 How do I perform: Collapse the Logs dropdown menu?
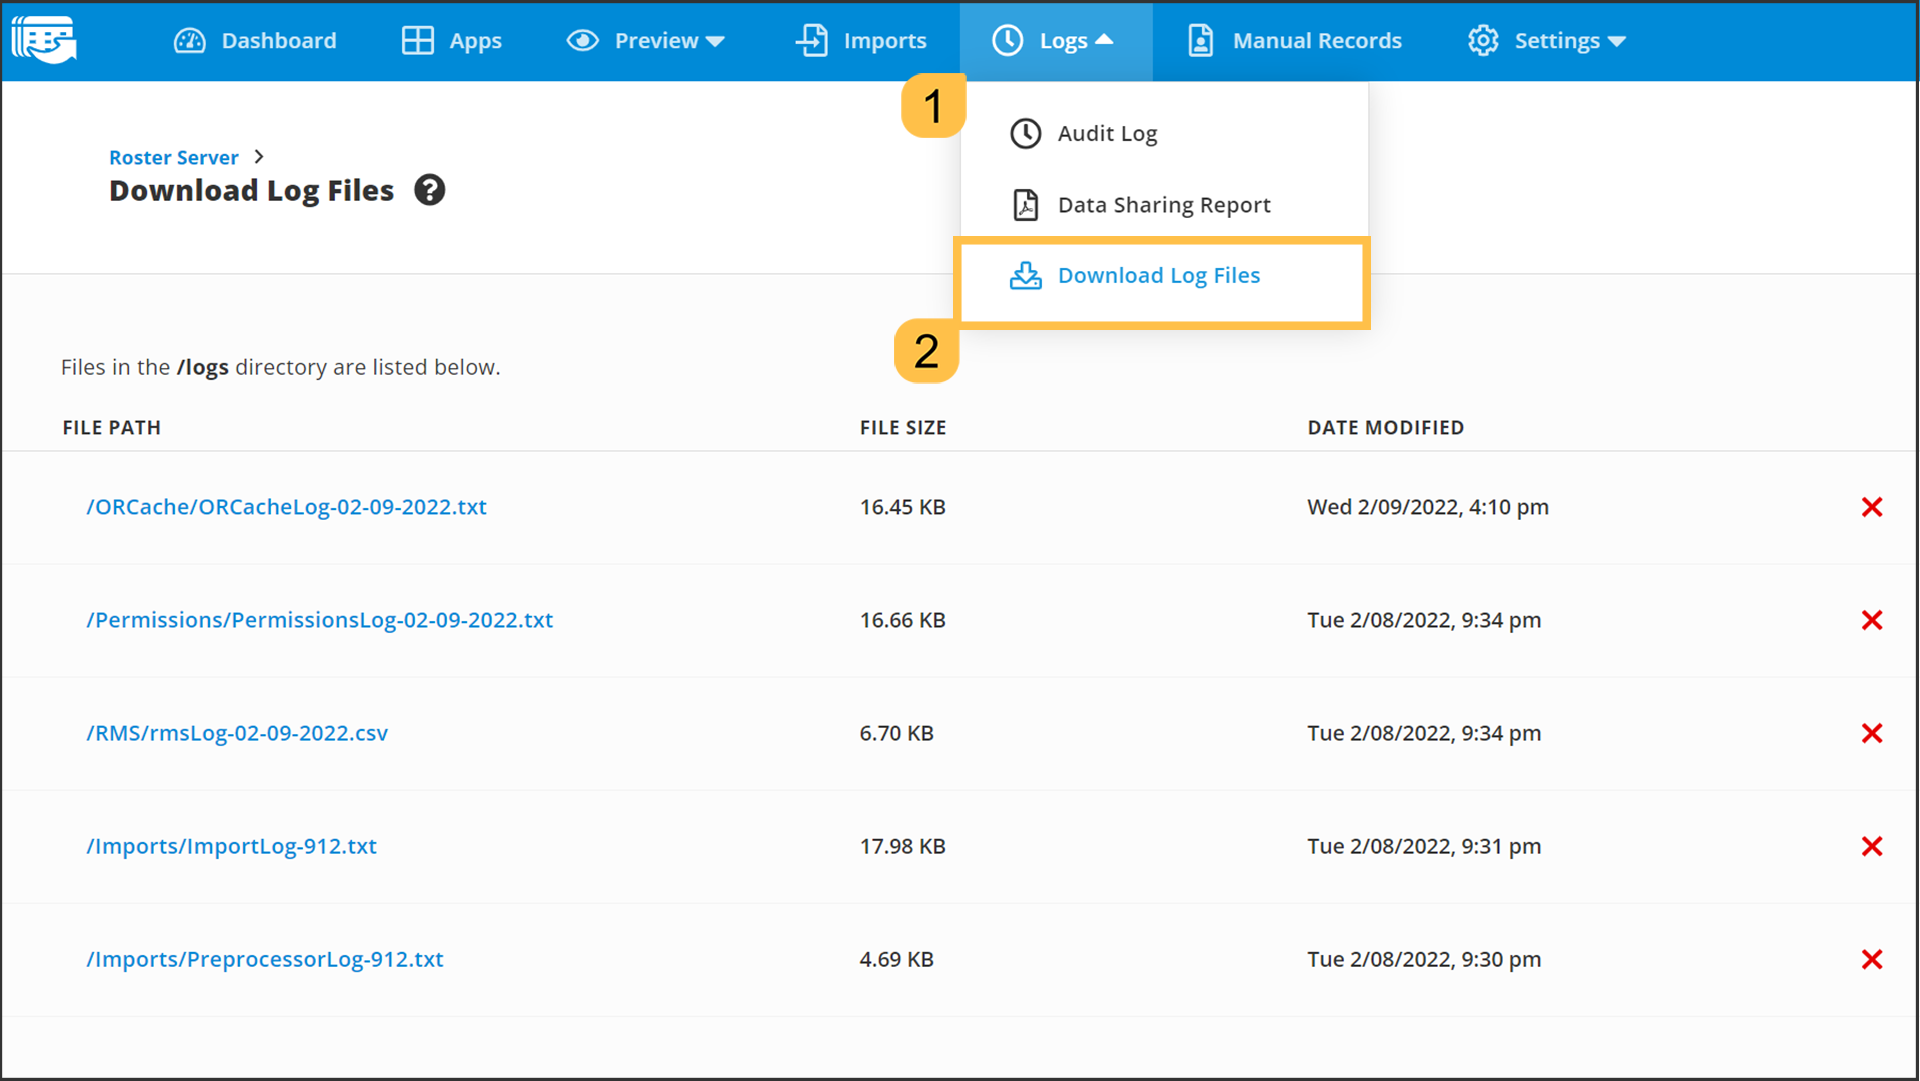[1054, 41]
